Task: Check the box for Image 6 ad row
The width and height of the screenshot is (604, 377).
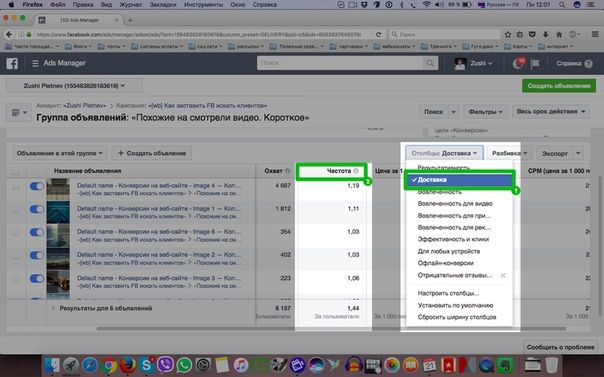Action: [16, 233]
